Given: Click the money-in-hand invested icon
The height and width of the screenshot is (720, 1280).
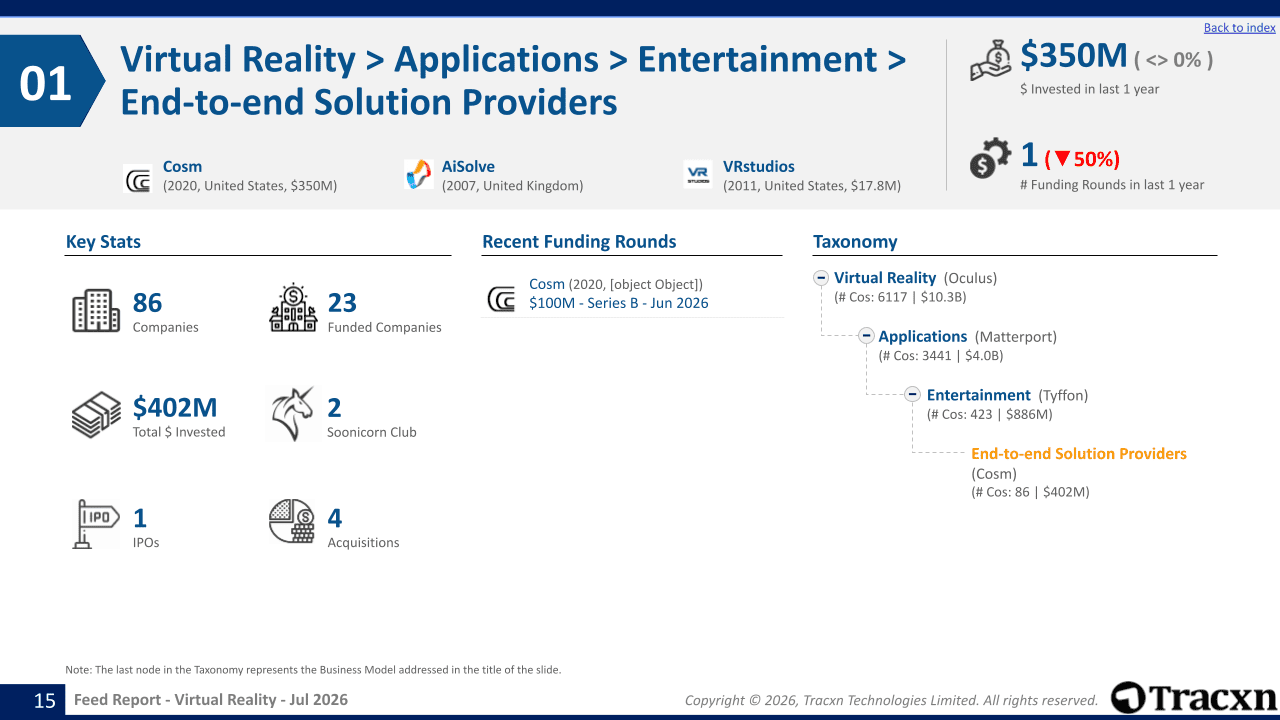Looking at the screenshot, I should coord(991,62).
